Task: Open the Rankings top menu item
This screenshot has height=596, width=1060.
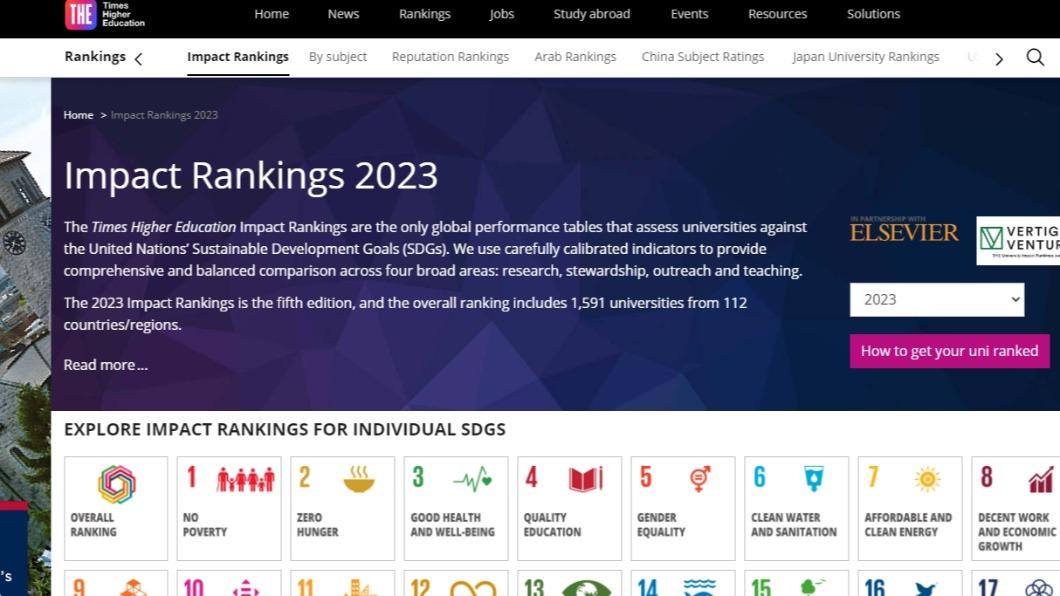Action: click(425, 14)
